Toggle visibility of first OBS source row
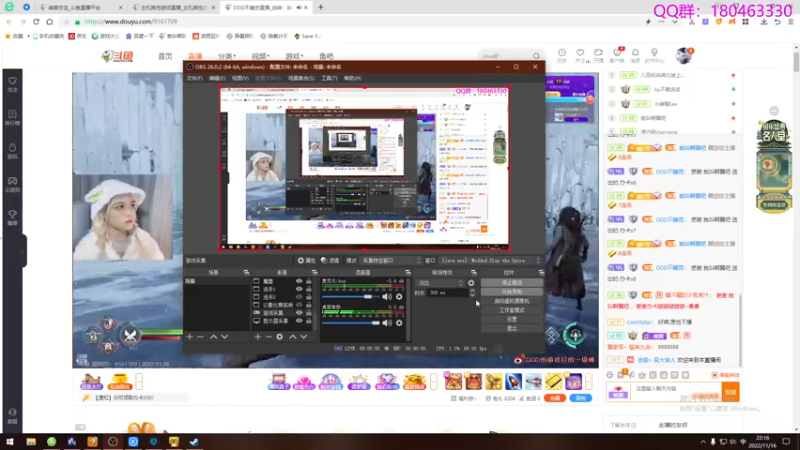Image resolution: width=800 pixels, height=450 pixels. pos(299,281)
